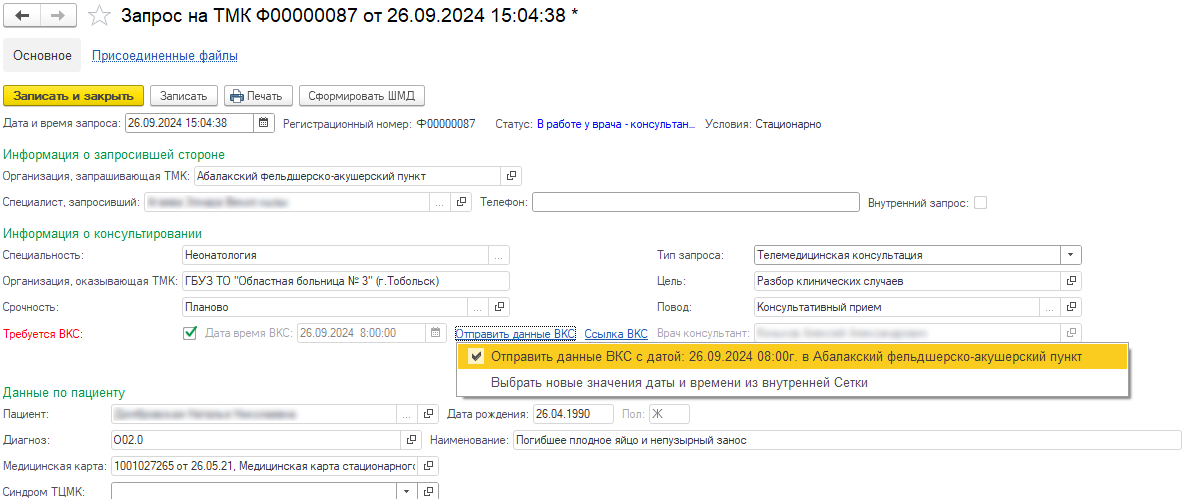Open the medical card record icon
This screenshot has height=499, width=1185.
428,466
